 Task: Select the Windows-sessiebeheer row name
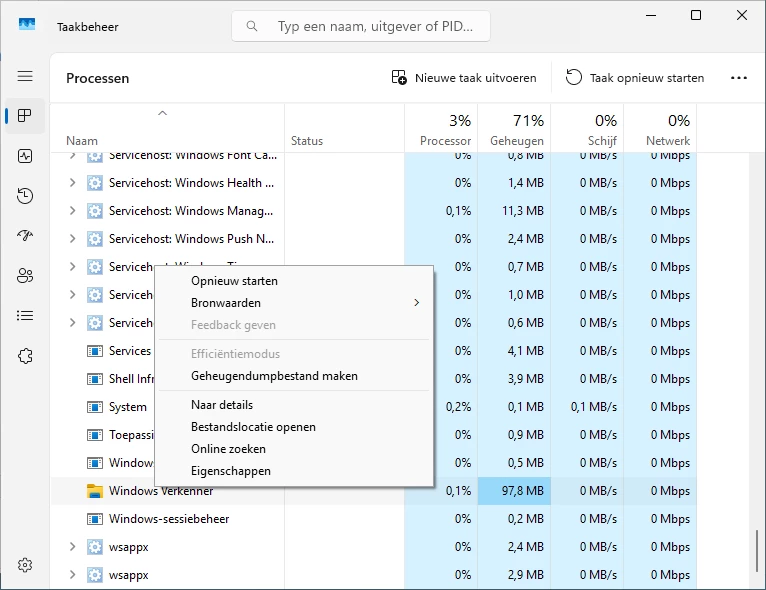(x=169, y=519)
